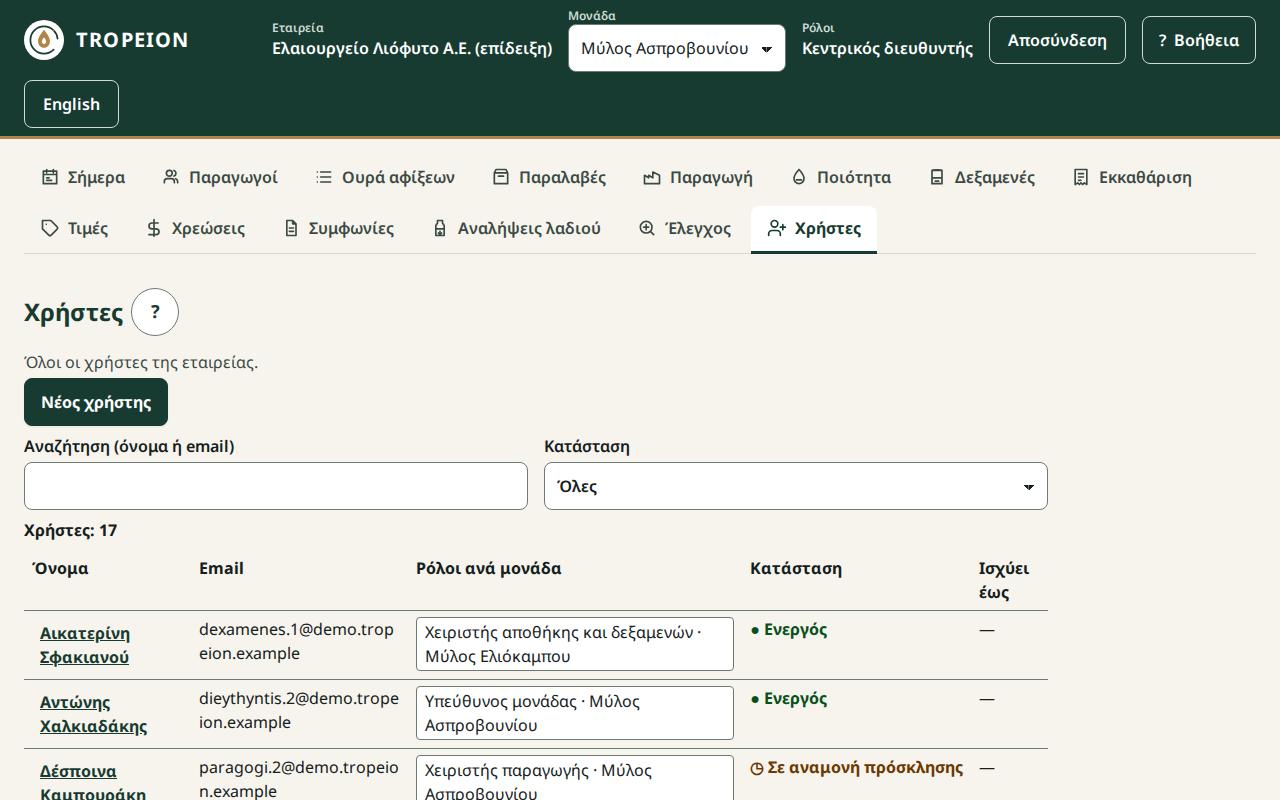Viewport: 1280px width, 800px height.
Task: Click the Ισχύει έως column header
Action: 1004,580
